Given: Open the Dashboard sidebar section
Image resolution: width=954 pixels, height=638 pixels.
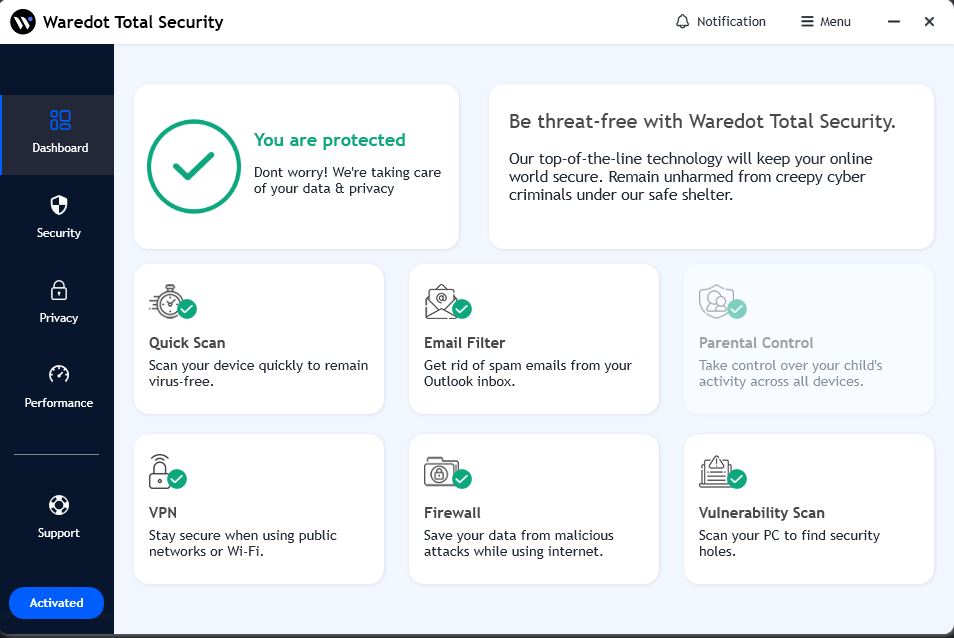Looking at the screenshot, I should click(59, 133).
